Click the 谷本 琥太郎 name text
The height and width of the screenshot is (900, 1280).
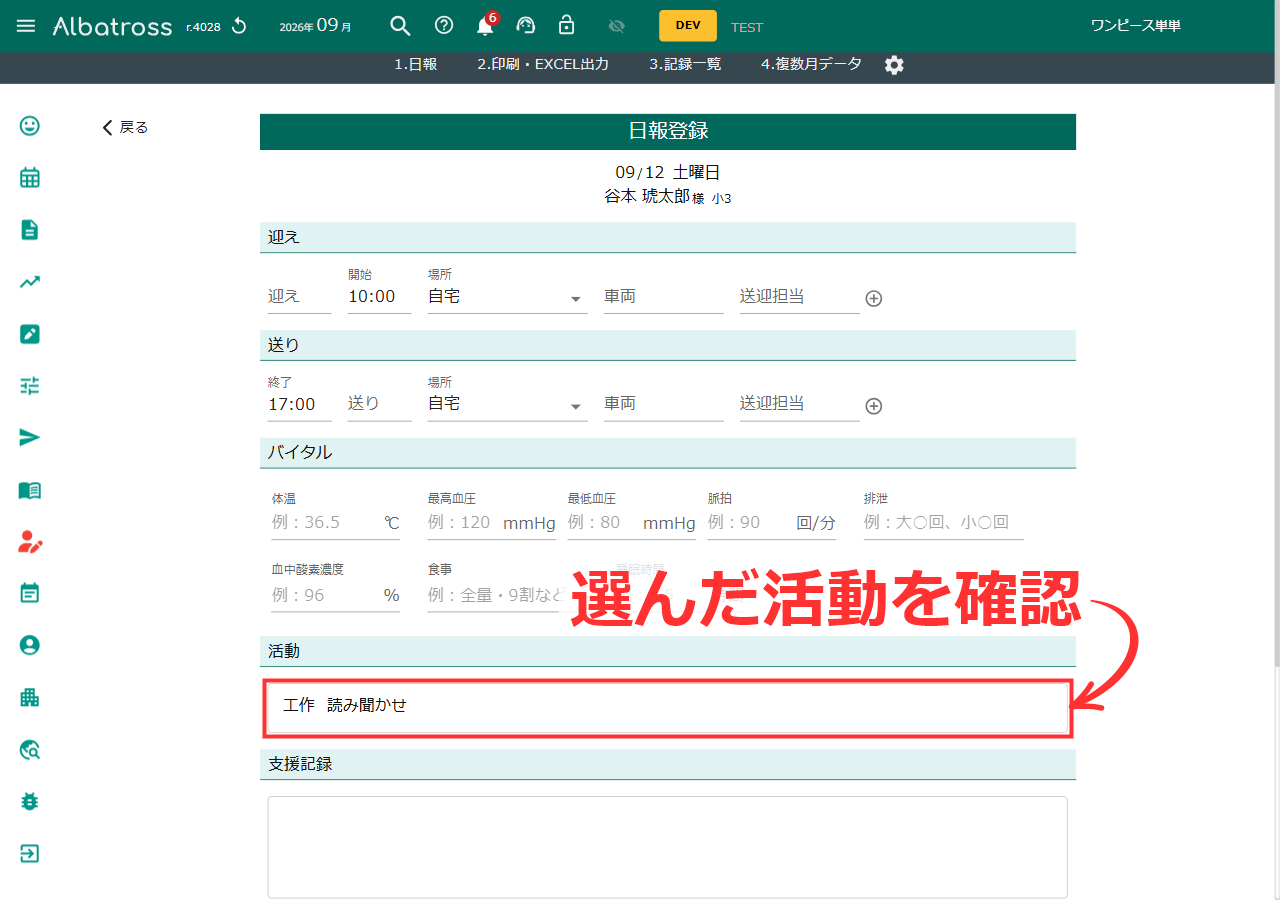pyautogui.click(x=647, y=197)
